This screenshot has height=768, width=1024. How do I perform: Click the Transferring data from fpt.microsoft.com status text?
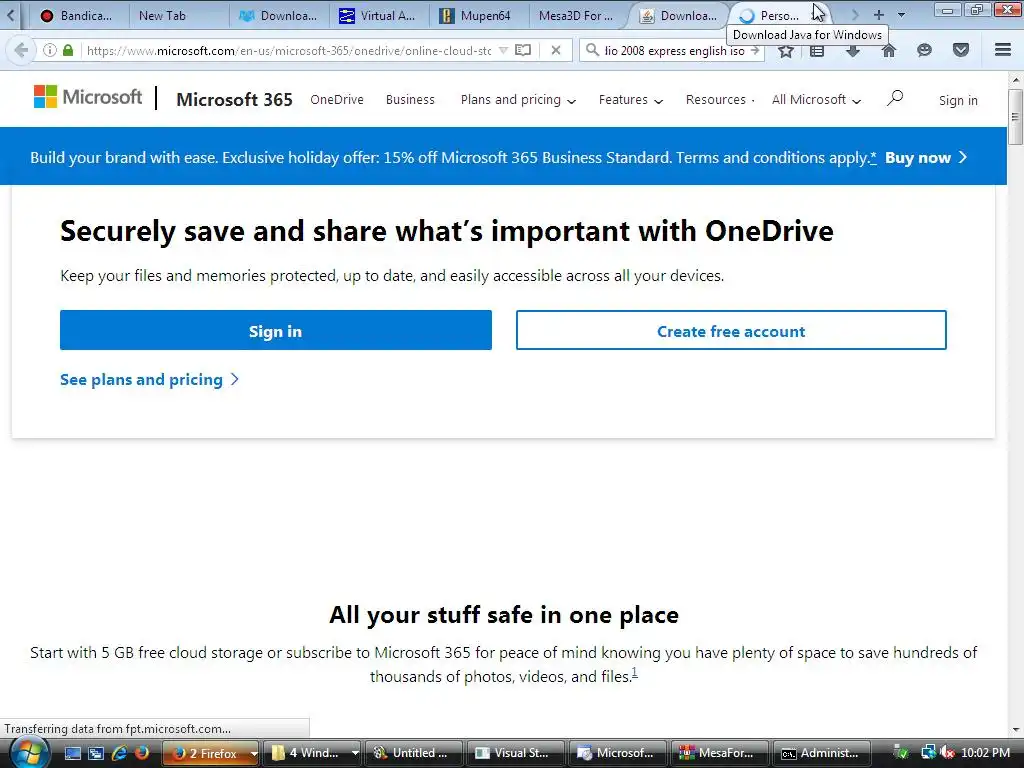(x=118, y=728)
